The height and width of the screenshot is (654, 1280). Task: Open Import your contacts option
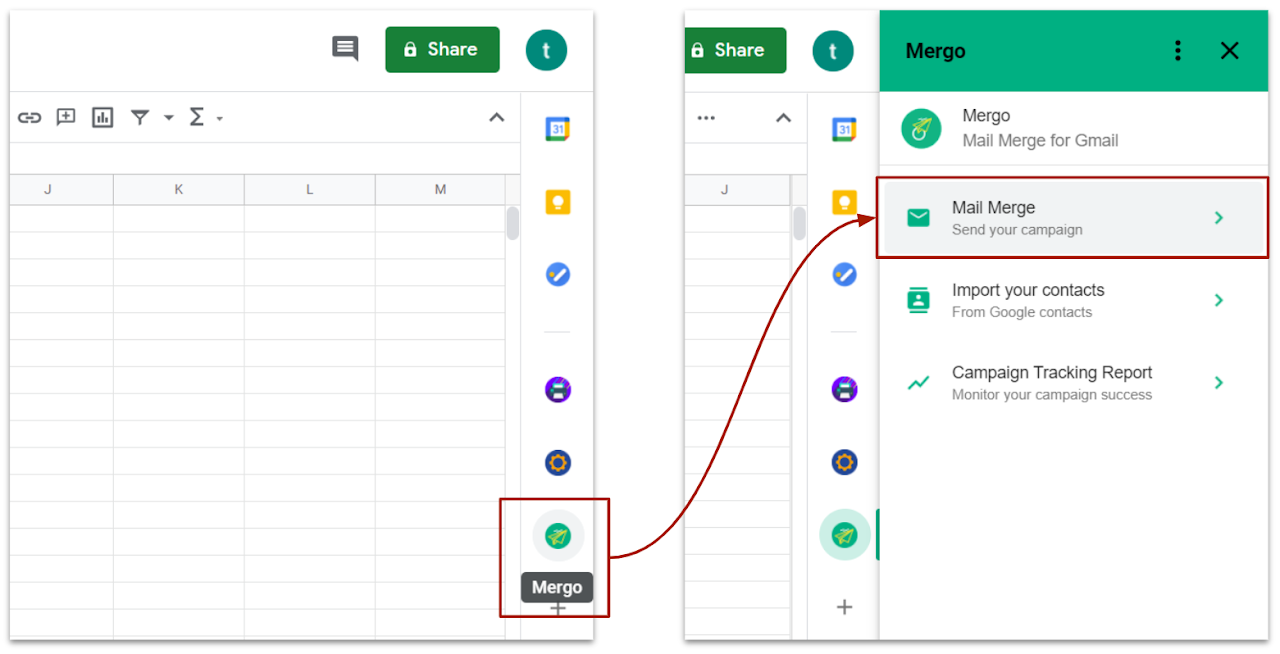click(1072, 300)
